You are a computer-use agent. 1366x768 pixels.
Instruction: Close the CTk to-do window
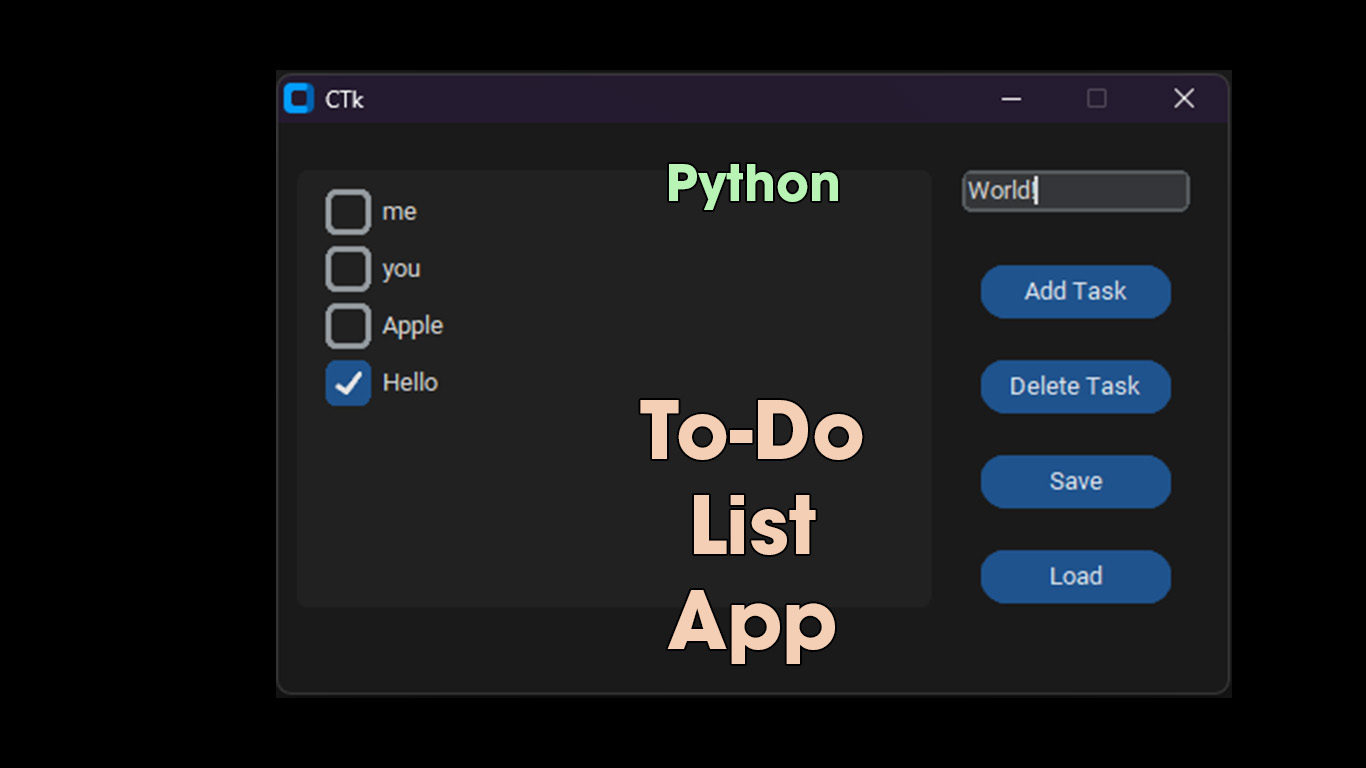coord(1184,99)
